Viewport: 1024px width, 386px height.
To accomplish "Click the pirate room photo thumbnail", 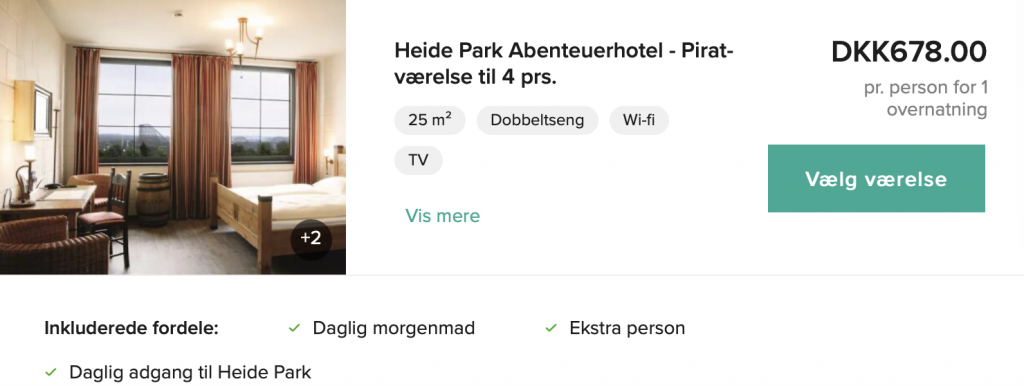I will point(172,137).
